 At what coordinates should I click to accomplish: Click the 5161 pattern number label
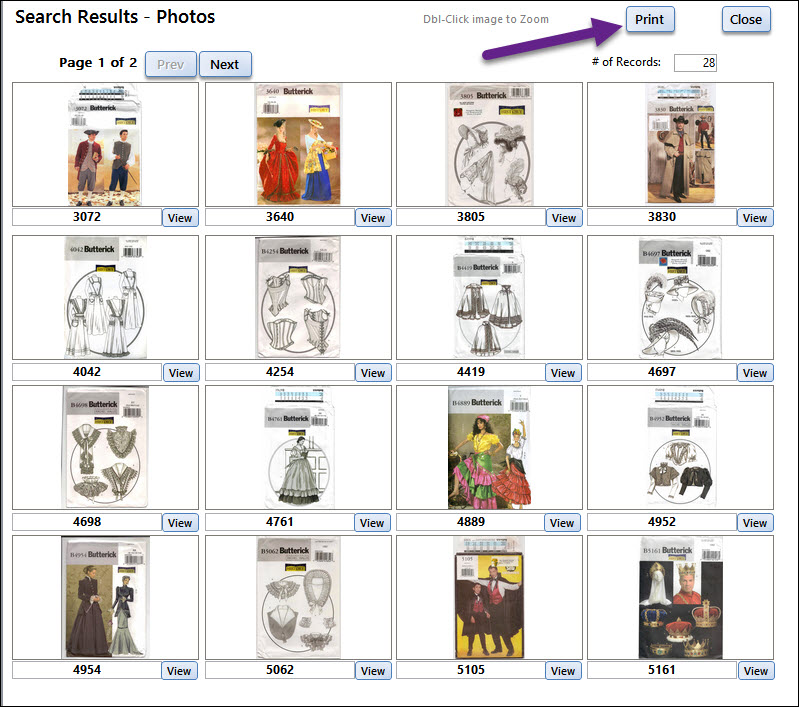pyautogui.click(x=662, y=669)
